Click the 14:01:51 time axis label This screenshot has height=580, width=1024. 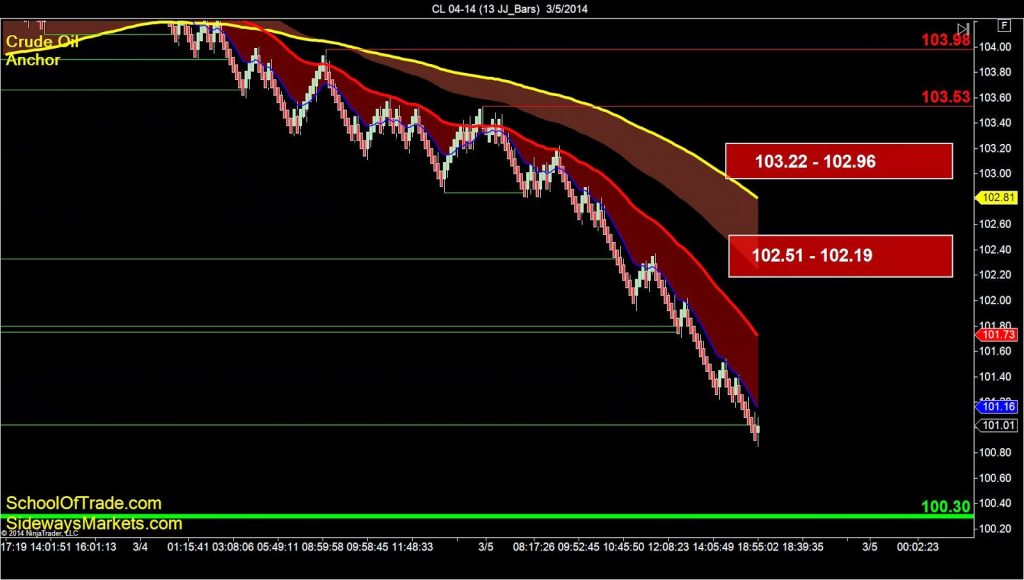(x=49, y=546)
